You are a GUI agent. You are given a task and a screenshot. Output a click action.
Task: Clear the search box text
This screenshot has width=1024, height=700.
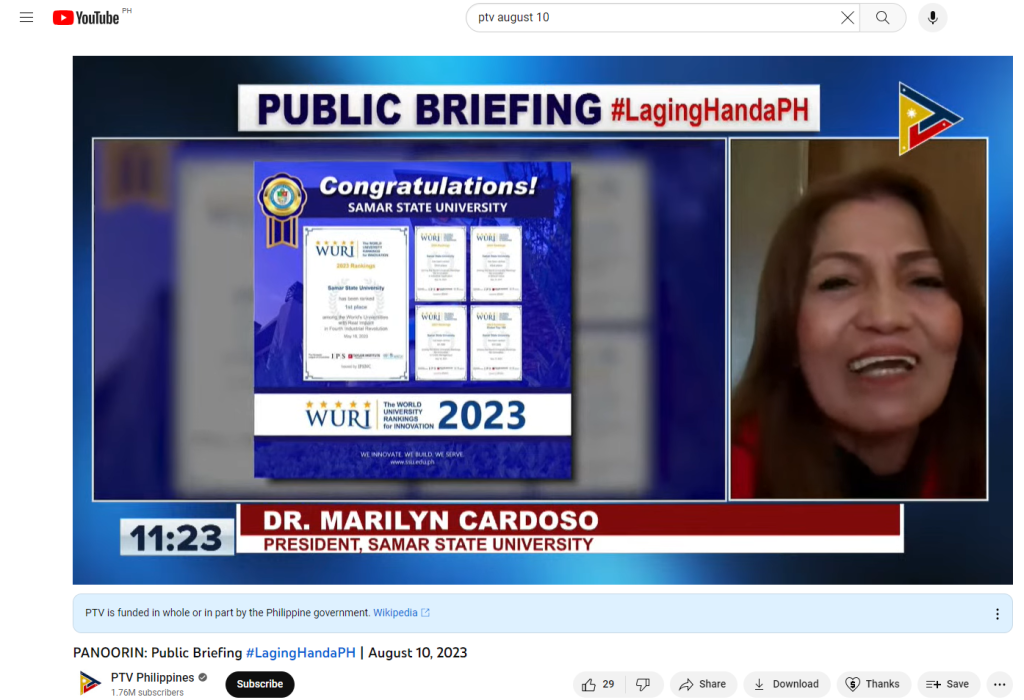coord(847,18)
